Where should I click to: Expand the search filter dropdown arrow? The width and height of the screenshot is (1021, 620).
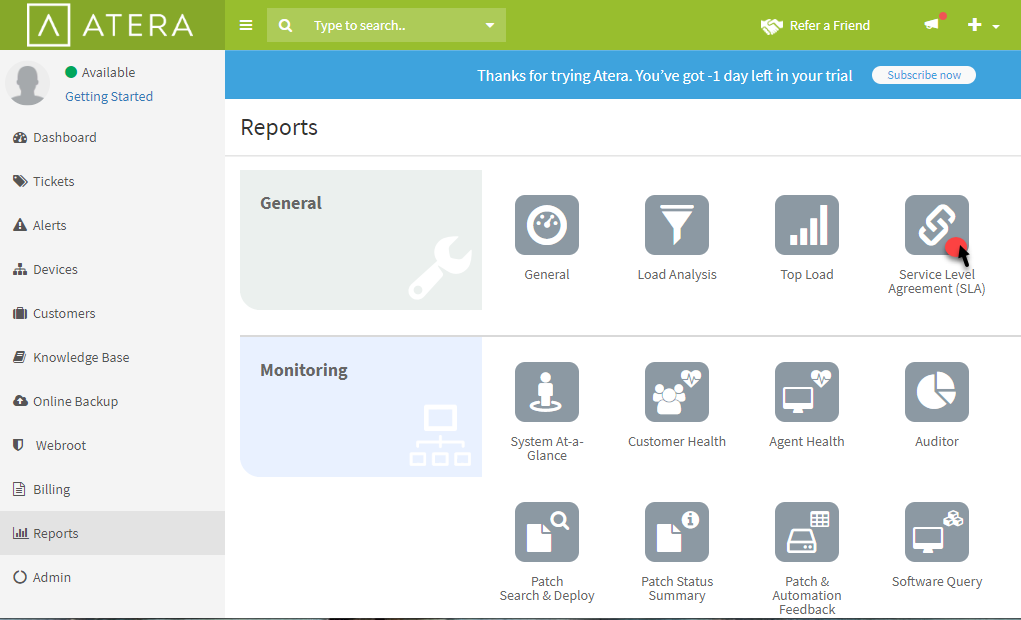[x=490, y=25]
